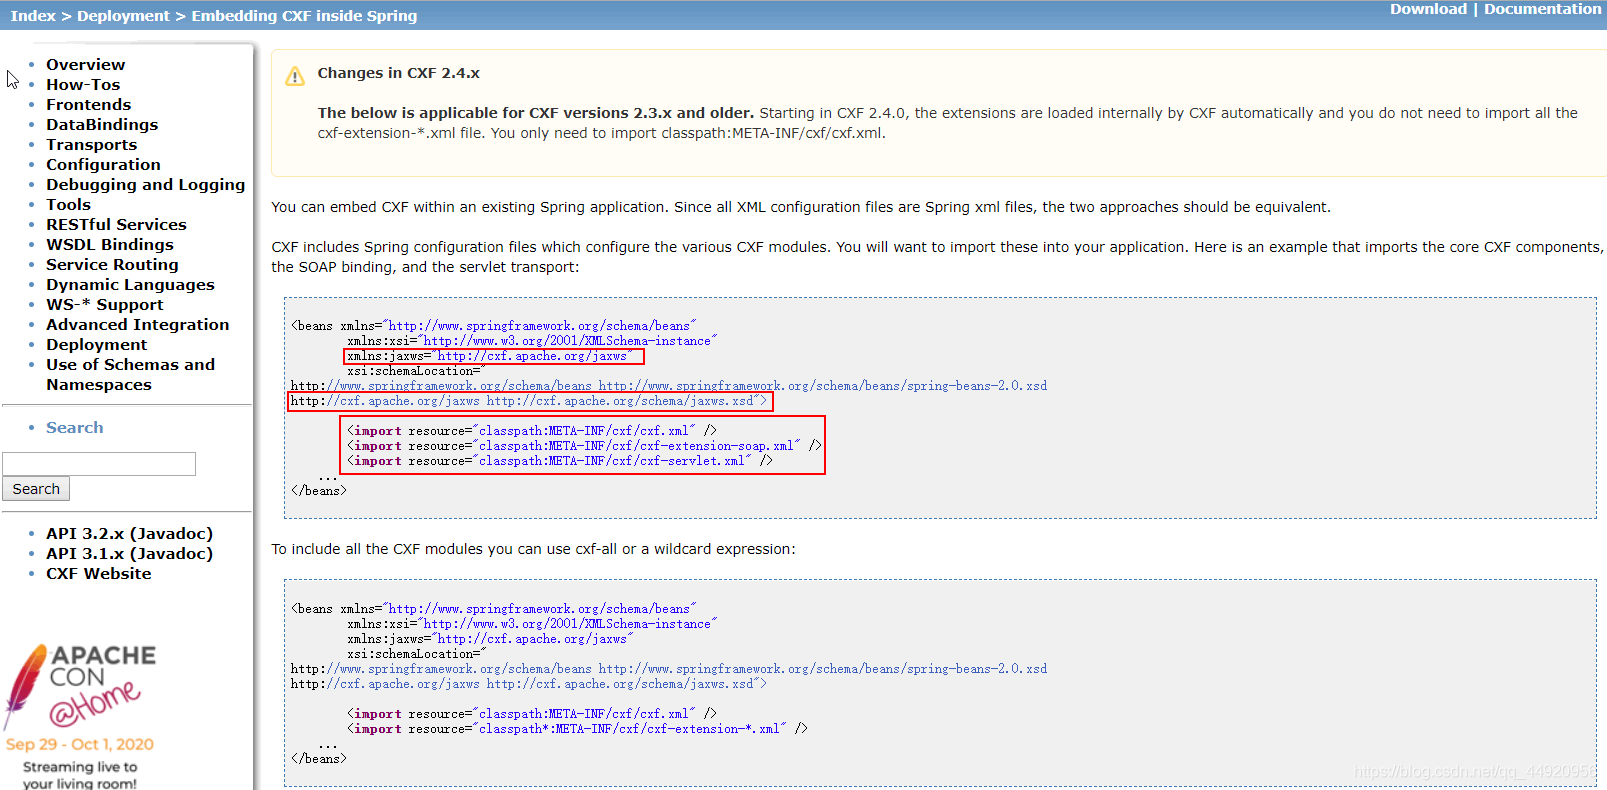This screenshot has height=790, width=1607.
Task: Open API 3.2.x (Javadoc) link
Action: (129, 534)
